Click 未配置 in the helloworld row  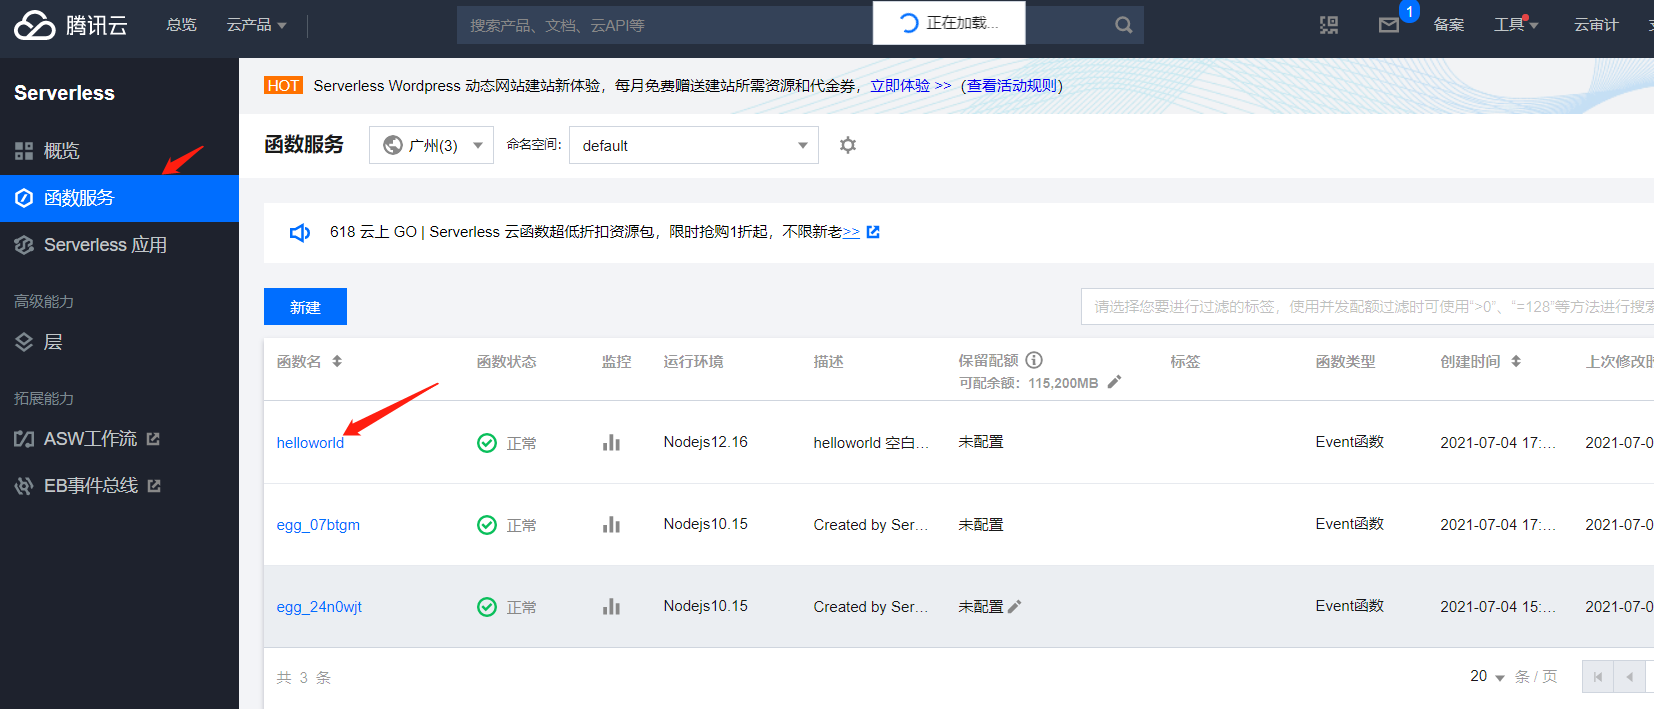[x=980, y=442]
